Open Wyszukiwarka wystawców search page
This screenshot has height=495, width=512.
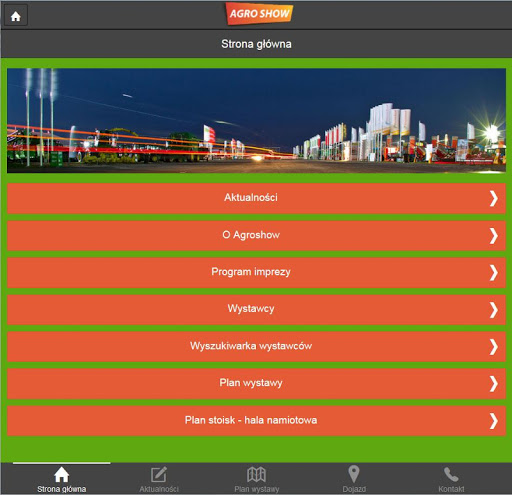click(x=256, y=347)
